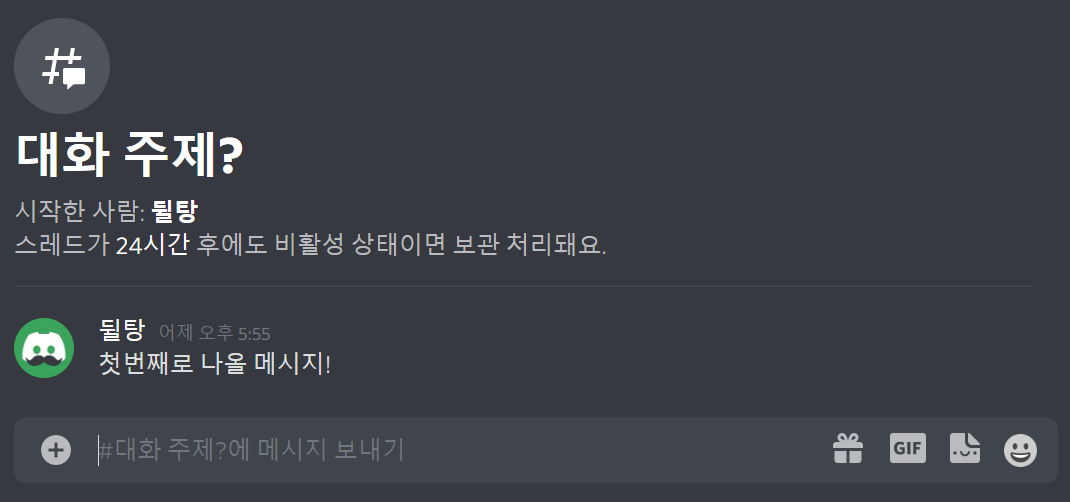This screenshot has height=502, width=1070.
Task: Click the username 뒬탕 above the message
Action: [x=122, y=331]
